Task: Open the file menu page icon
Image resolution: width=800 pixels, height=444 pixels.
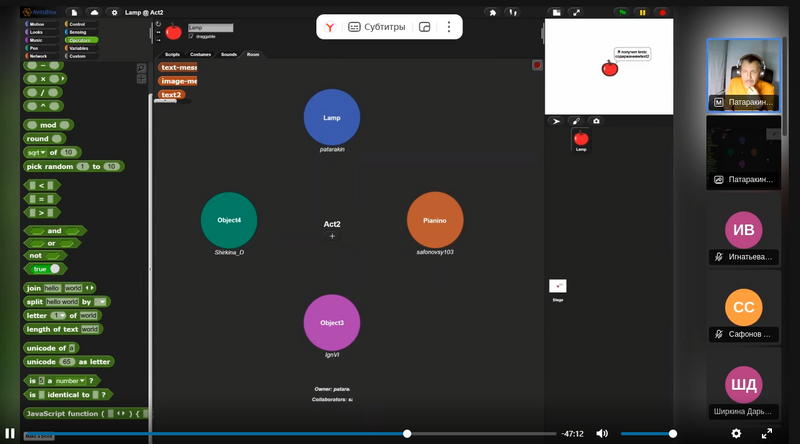Action: [74, 12]
